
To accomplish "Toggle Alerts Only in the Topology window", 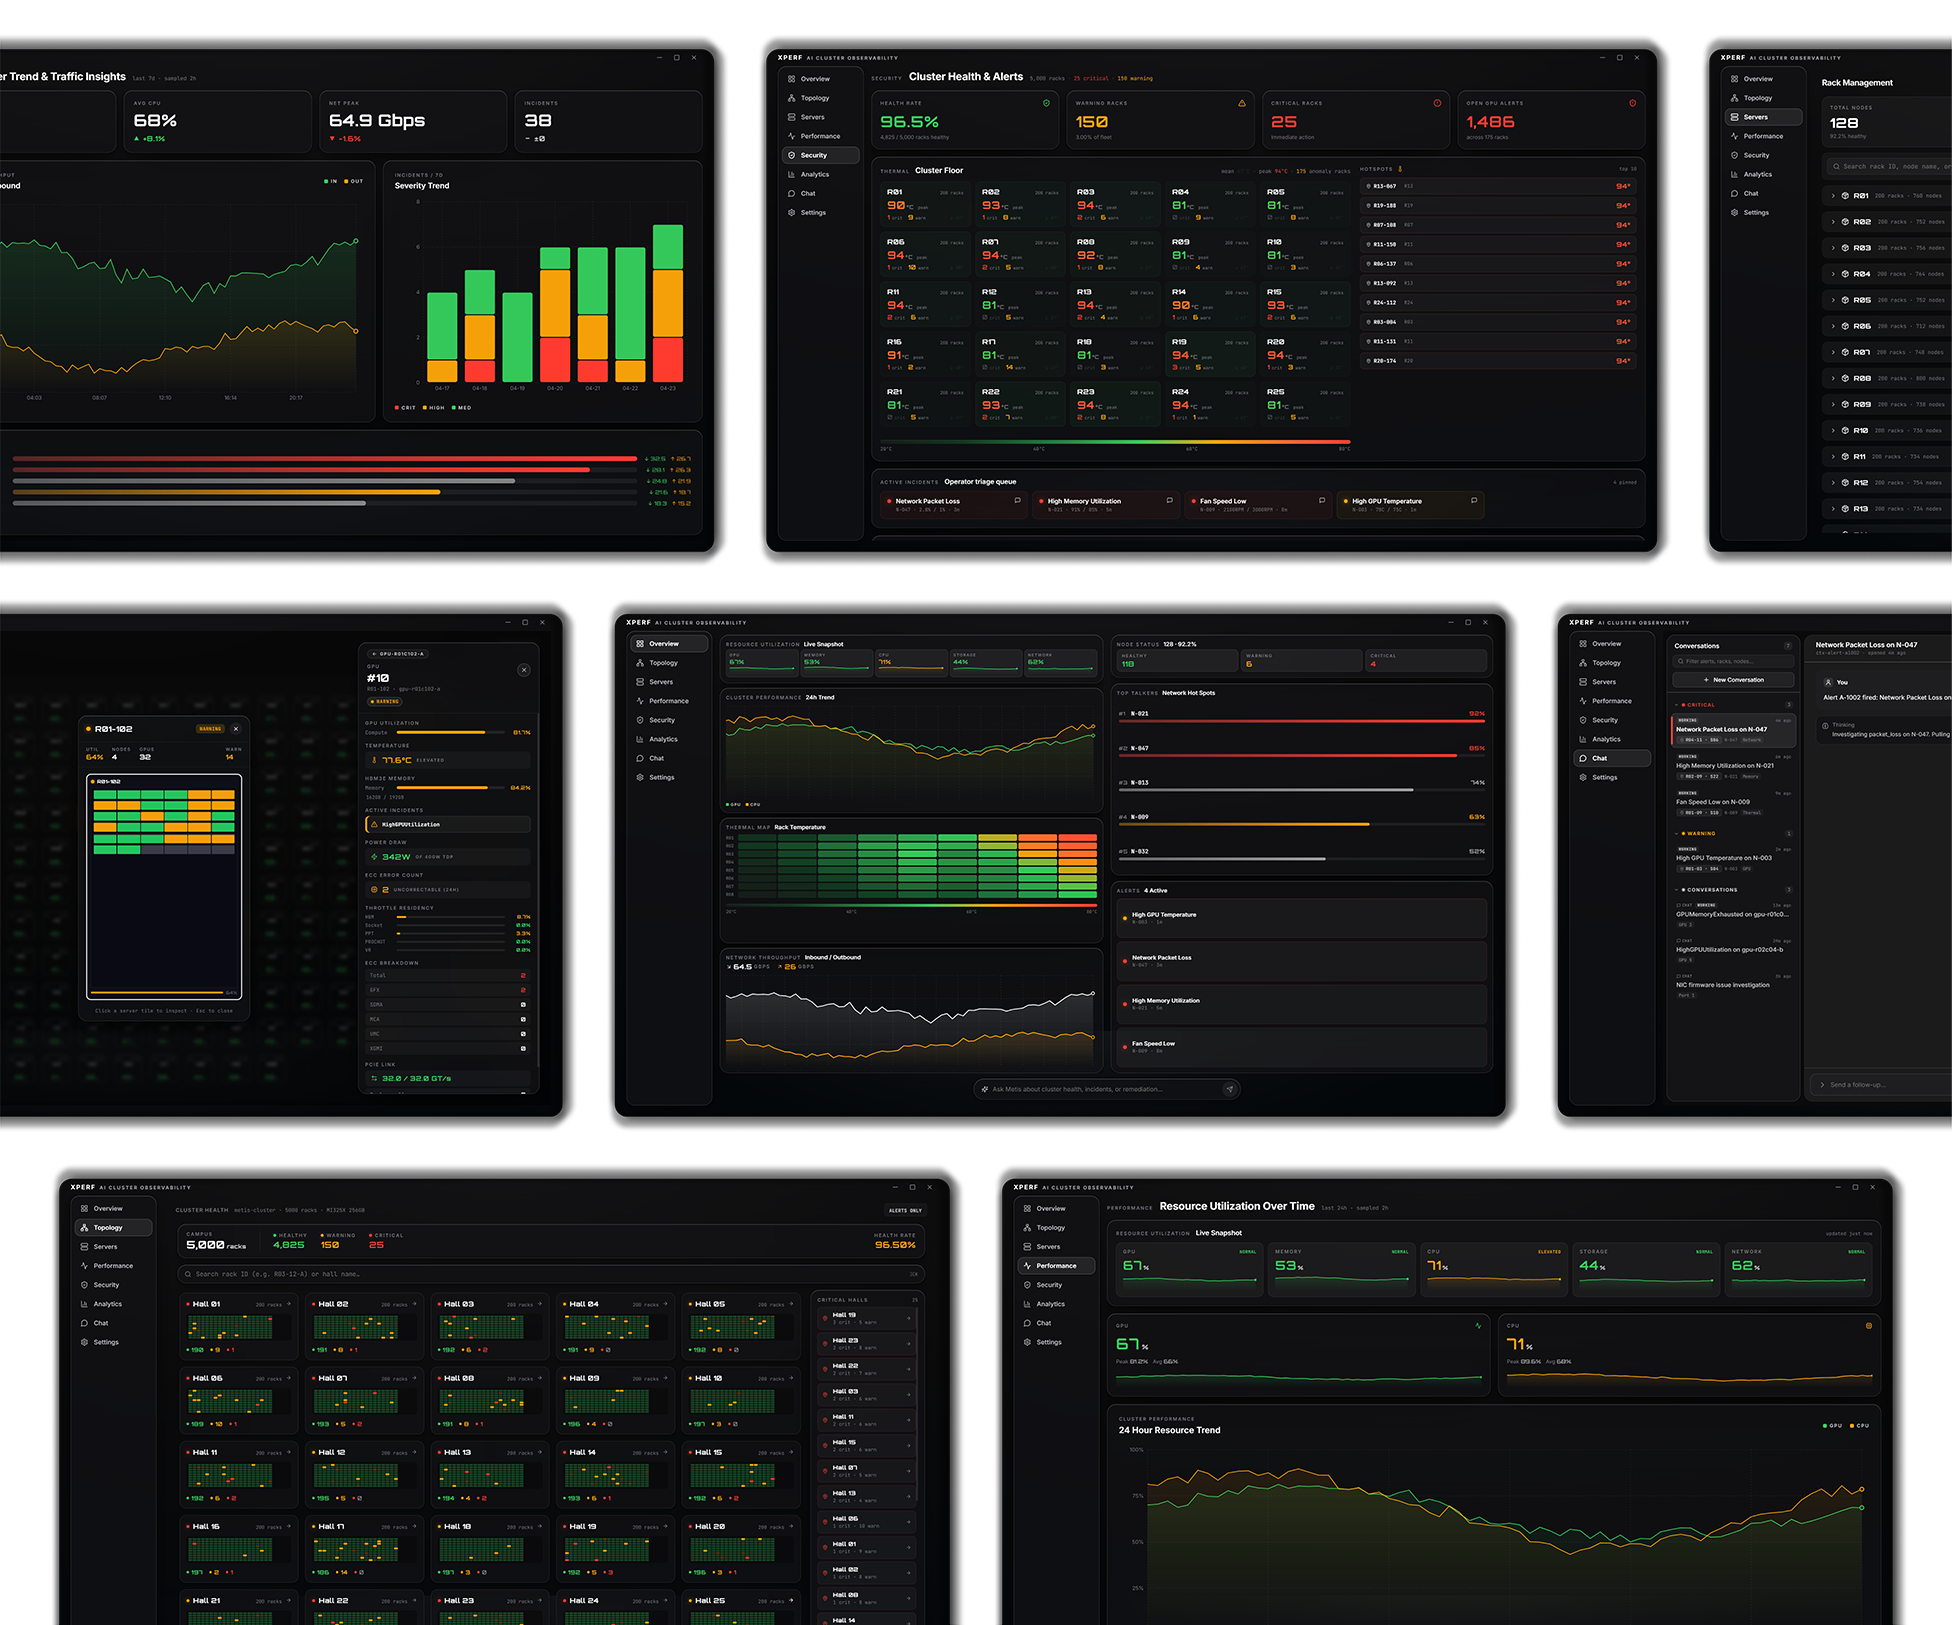I will [x=905, y=1211].
